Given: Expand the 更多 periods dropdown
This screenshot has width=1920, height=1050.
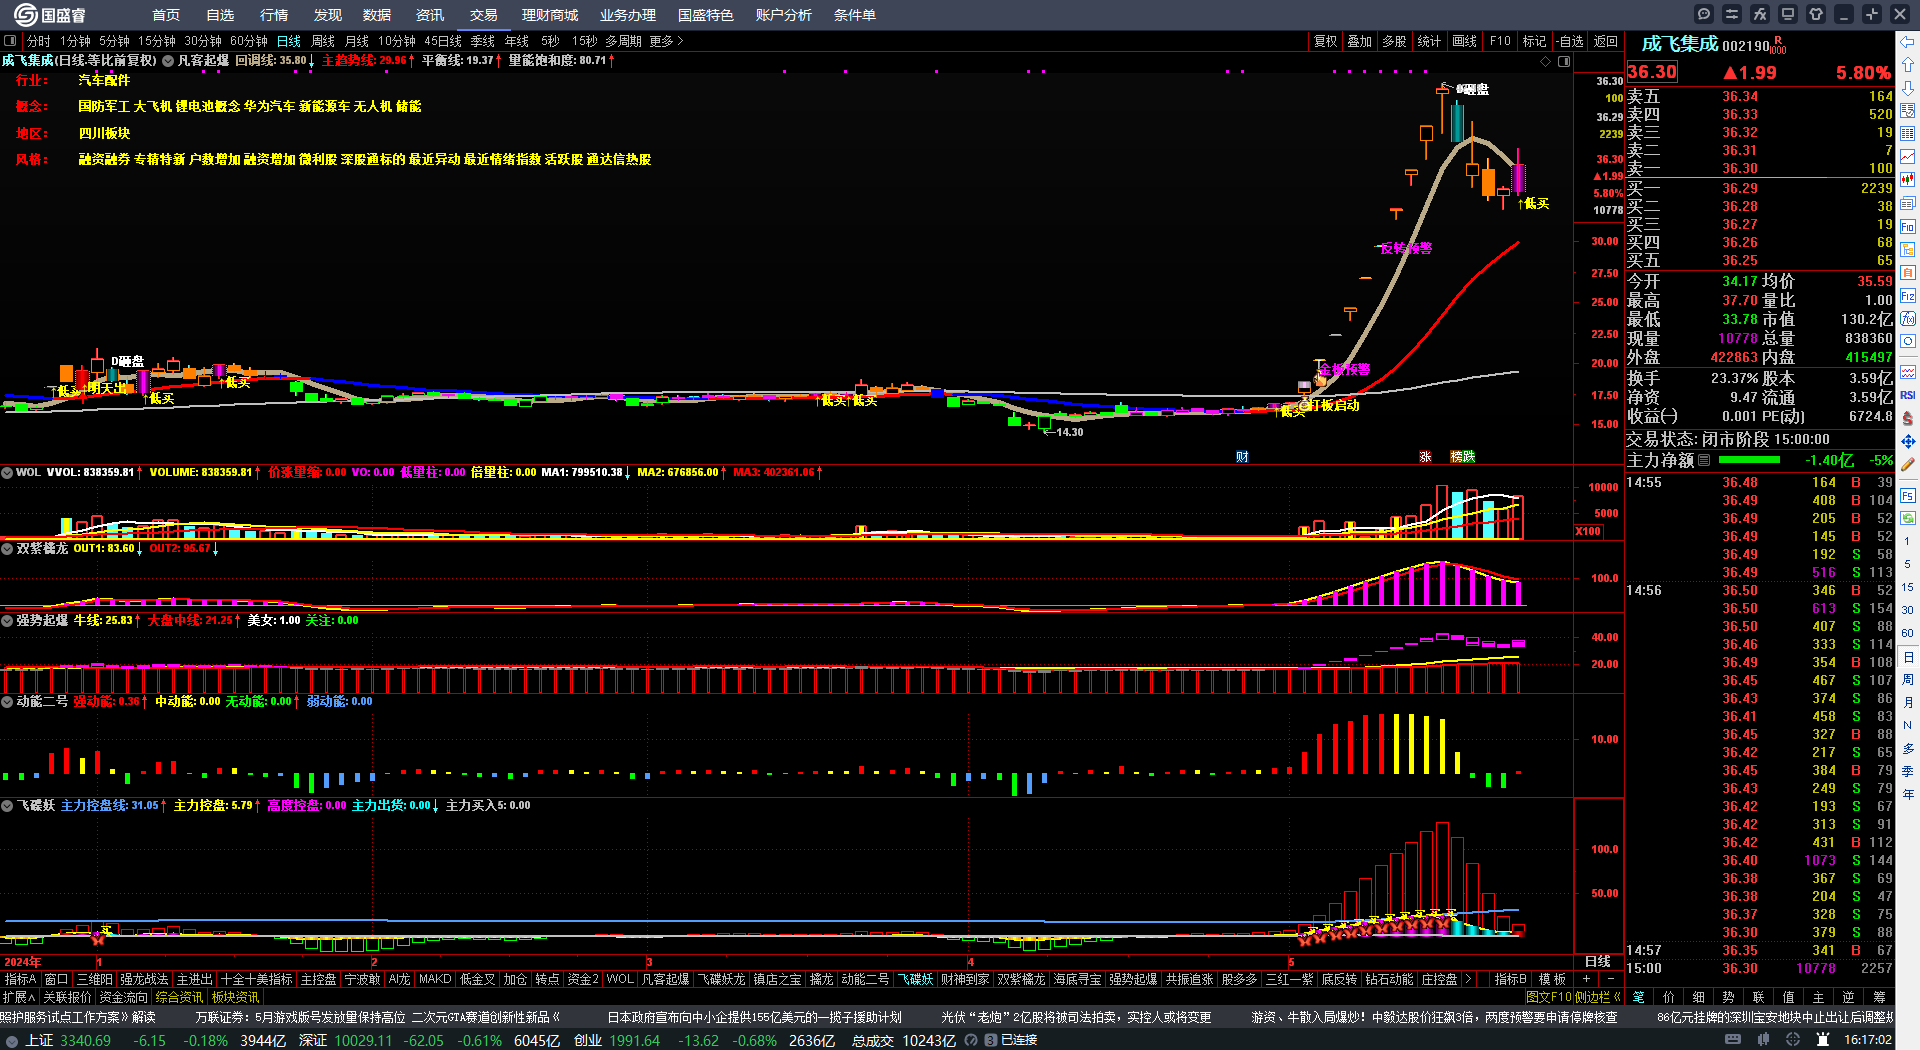Looking at the screenshot, I should coord(666,41).
